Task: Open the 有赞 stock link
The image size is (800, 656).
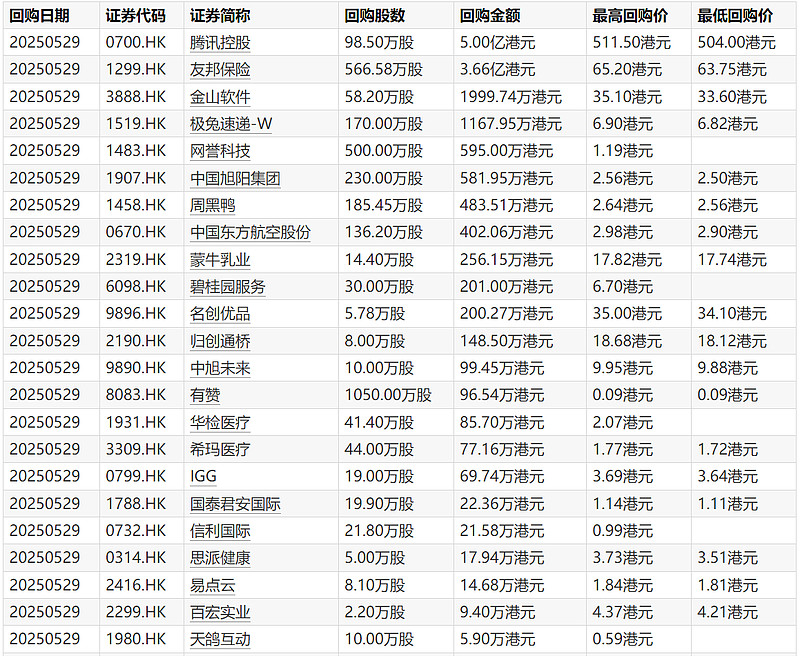Action: tap(205, 395)
